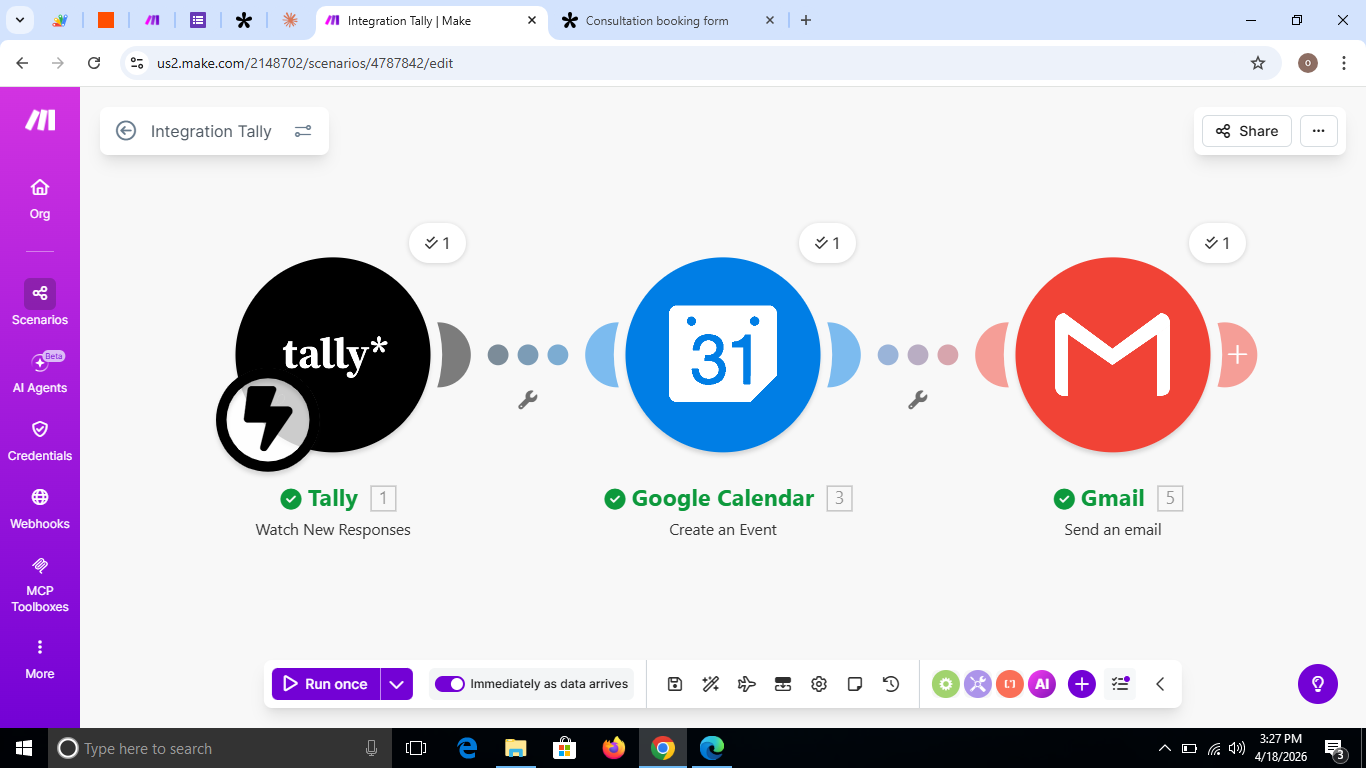1366x768 pixels.
Task: Collapse the bottom toolbar with chevron
Action: click(1160, 684)
